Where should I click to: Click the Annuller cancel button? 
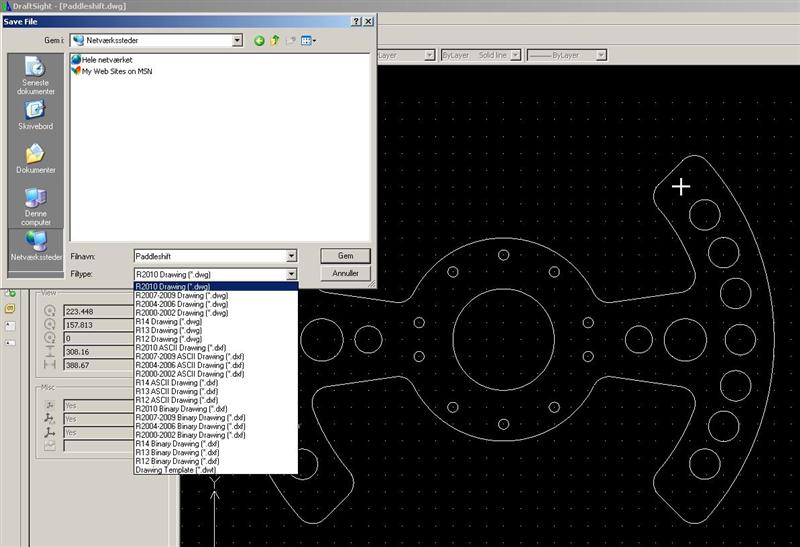coord(345,273)
